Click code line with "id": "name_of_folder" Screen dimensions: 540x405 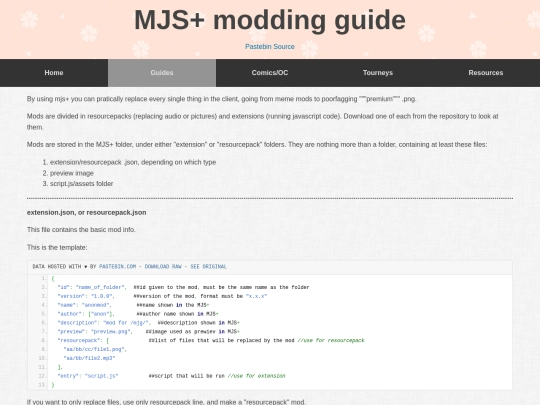point(183,287)
